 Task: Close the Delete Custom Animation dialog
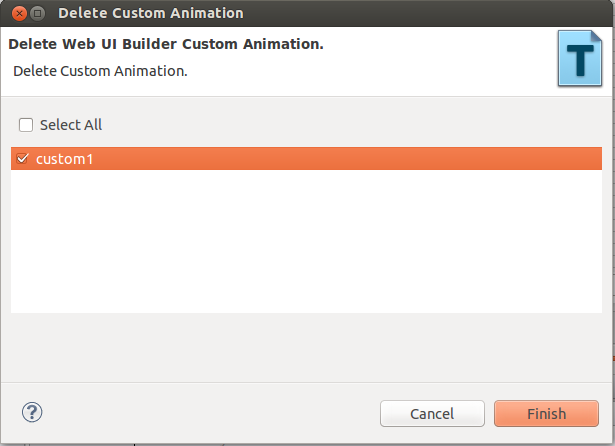click(14, 14)
